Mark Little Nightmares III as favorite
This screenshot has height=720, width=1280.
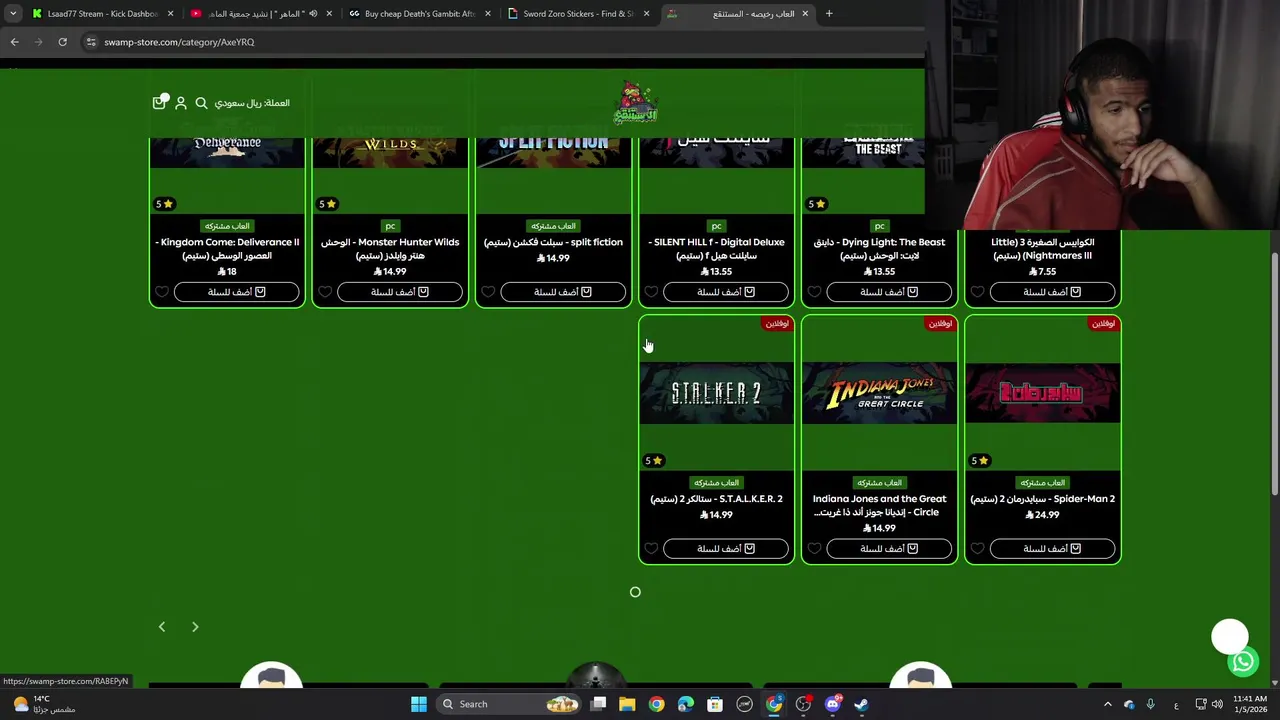click(977, 292)
